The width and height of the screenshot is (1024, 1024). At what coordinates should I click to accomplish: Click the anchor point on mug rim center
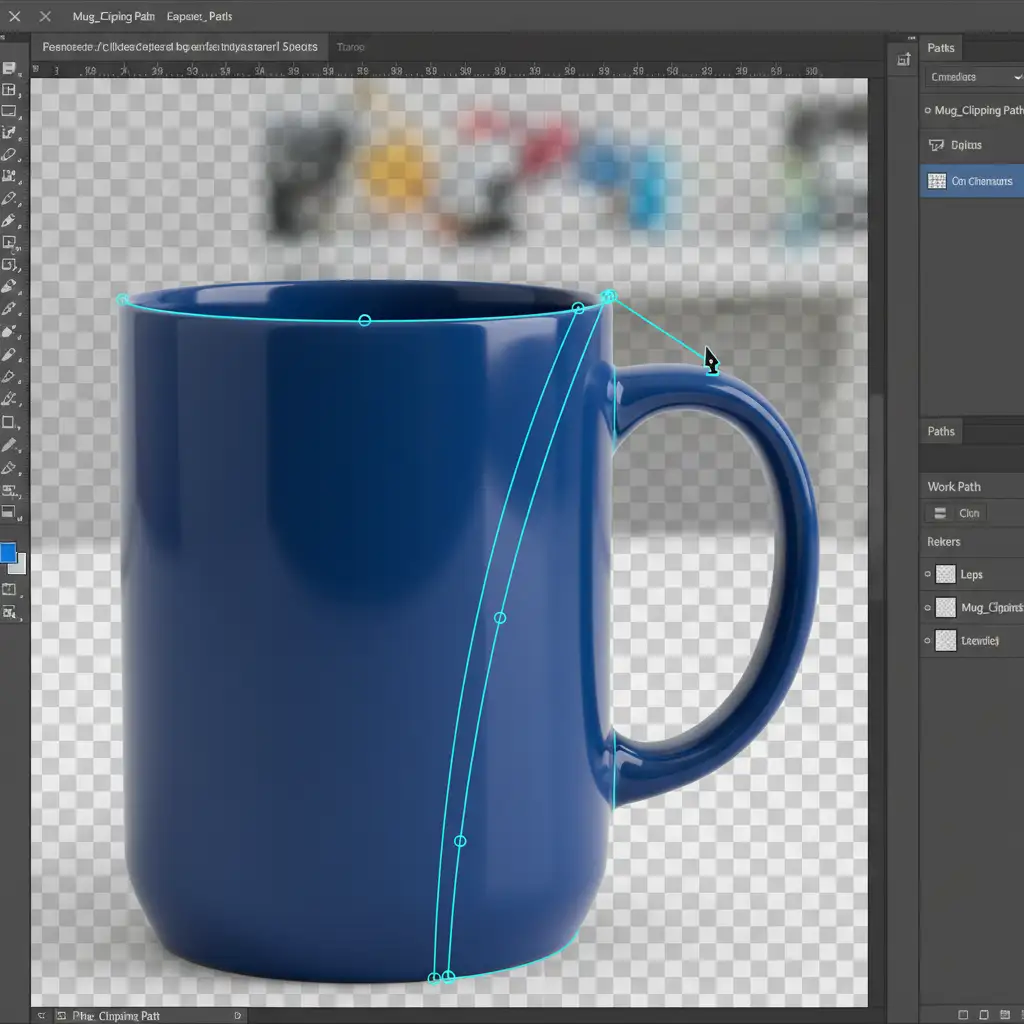(x=364, y=320)
